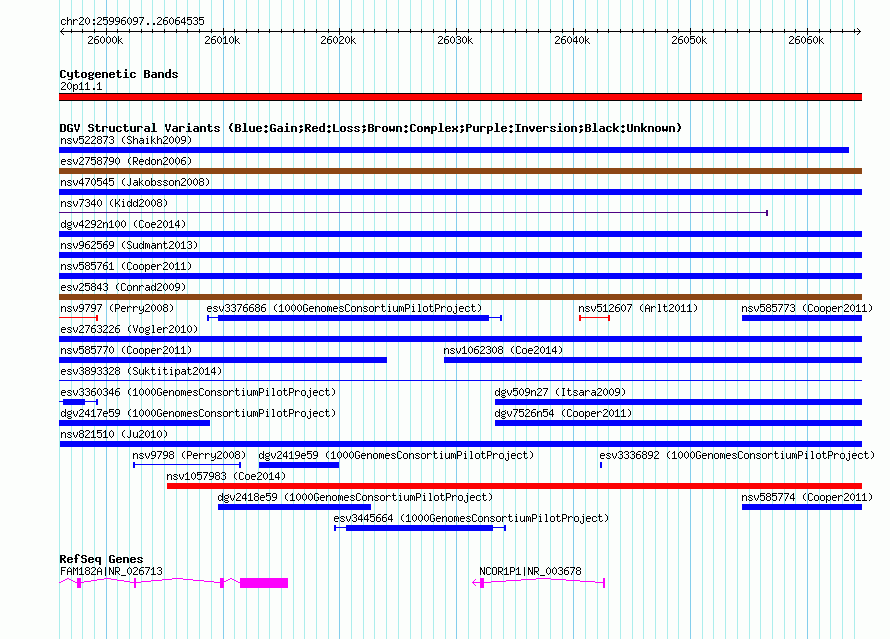890x639 pixels.
Task: Click the nsv7340 (Kidd2008) inversion label
Action: coord(114,203)
